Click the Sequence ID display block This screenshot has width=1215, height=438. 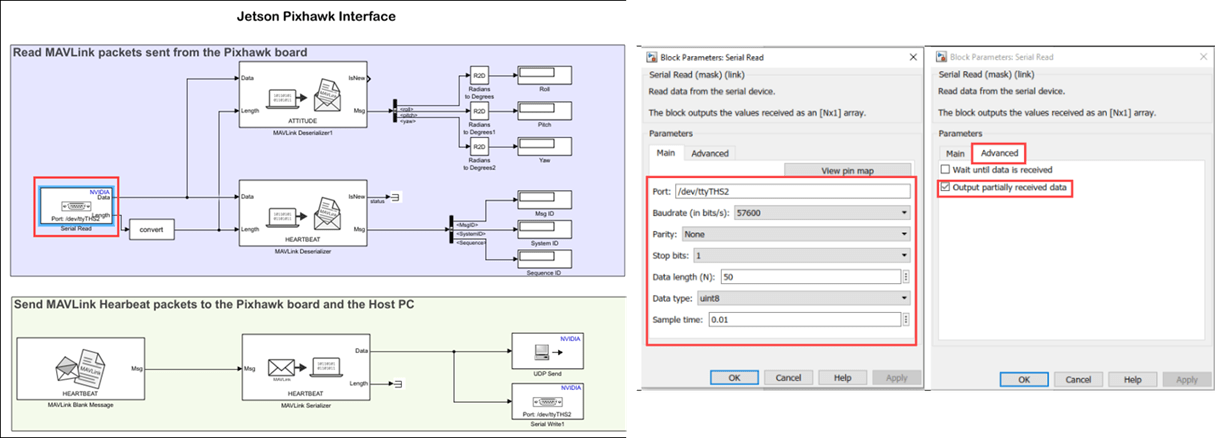[x=543, y=257]
